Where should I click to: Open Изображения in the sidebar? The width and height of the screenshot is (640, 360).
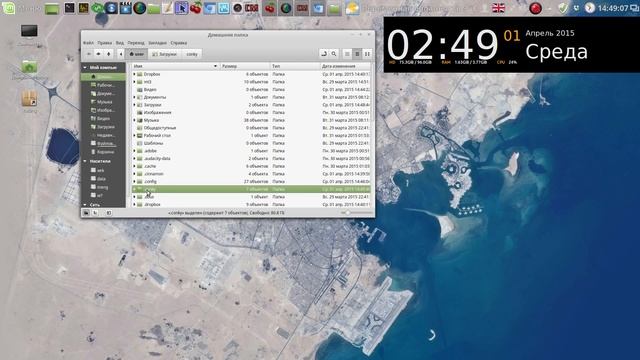pyautogui.click(x=103, y=110)
